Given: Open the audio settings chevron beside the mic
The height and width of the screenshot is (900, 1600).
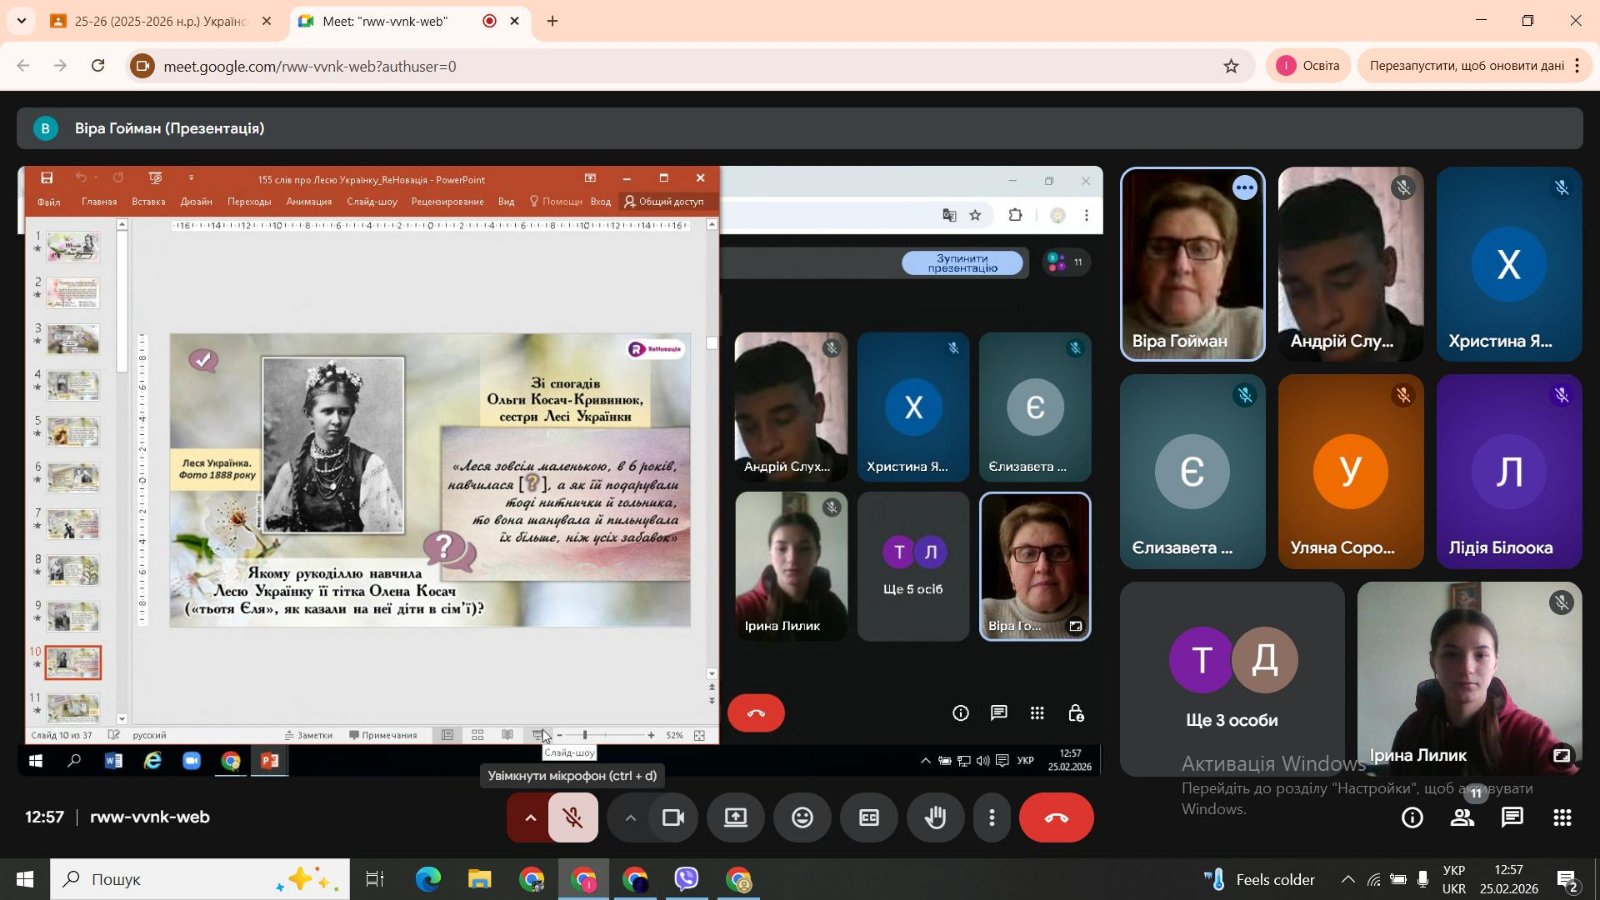Looking at the screenshot, I should pyautogui.click(x=530, y=818).
